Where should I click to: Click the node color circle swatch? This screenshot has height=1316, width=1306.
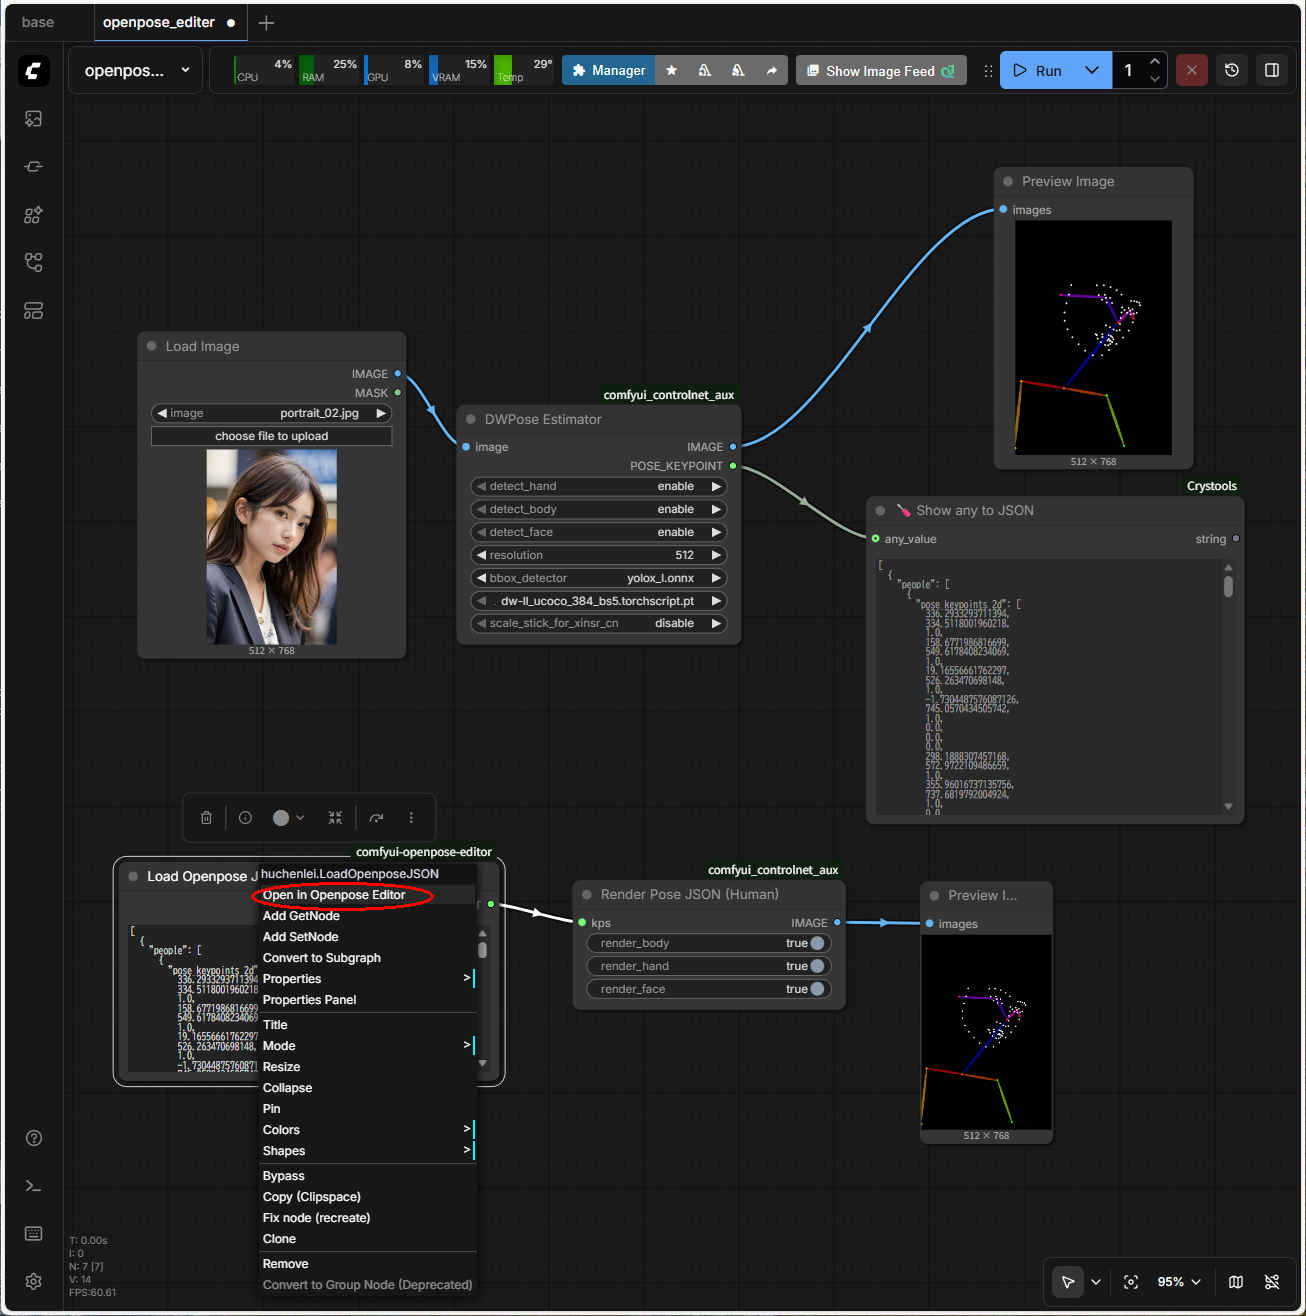click(x=281, y=817)
